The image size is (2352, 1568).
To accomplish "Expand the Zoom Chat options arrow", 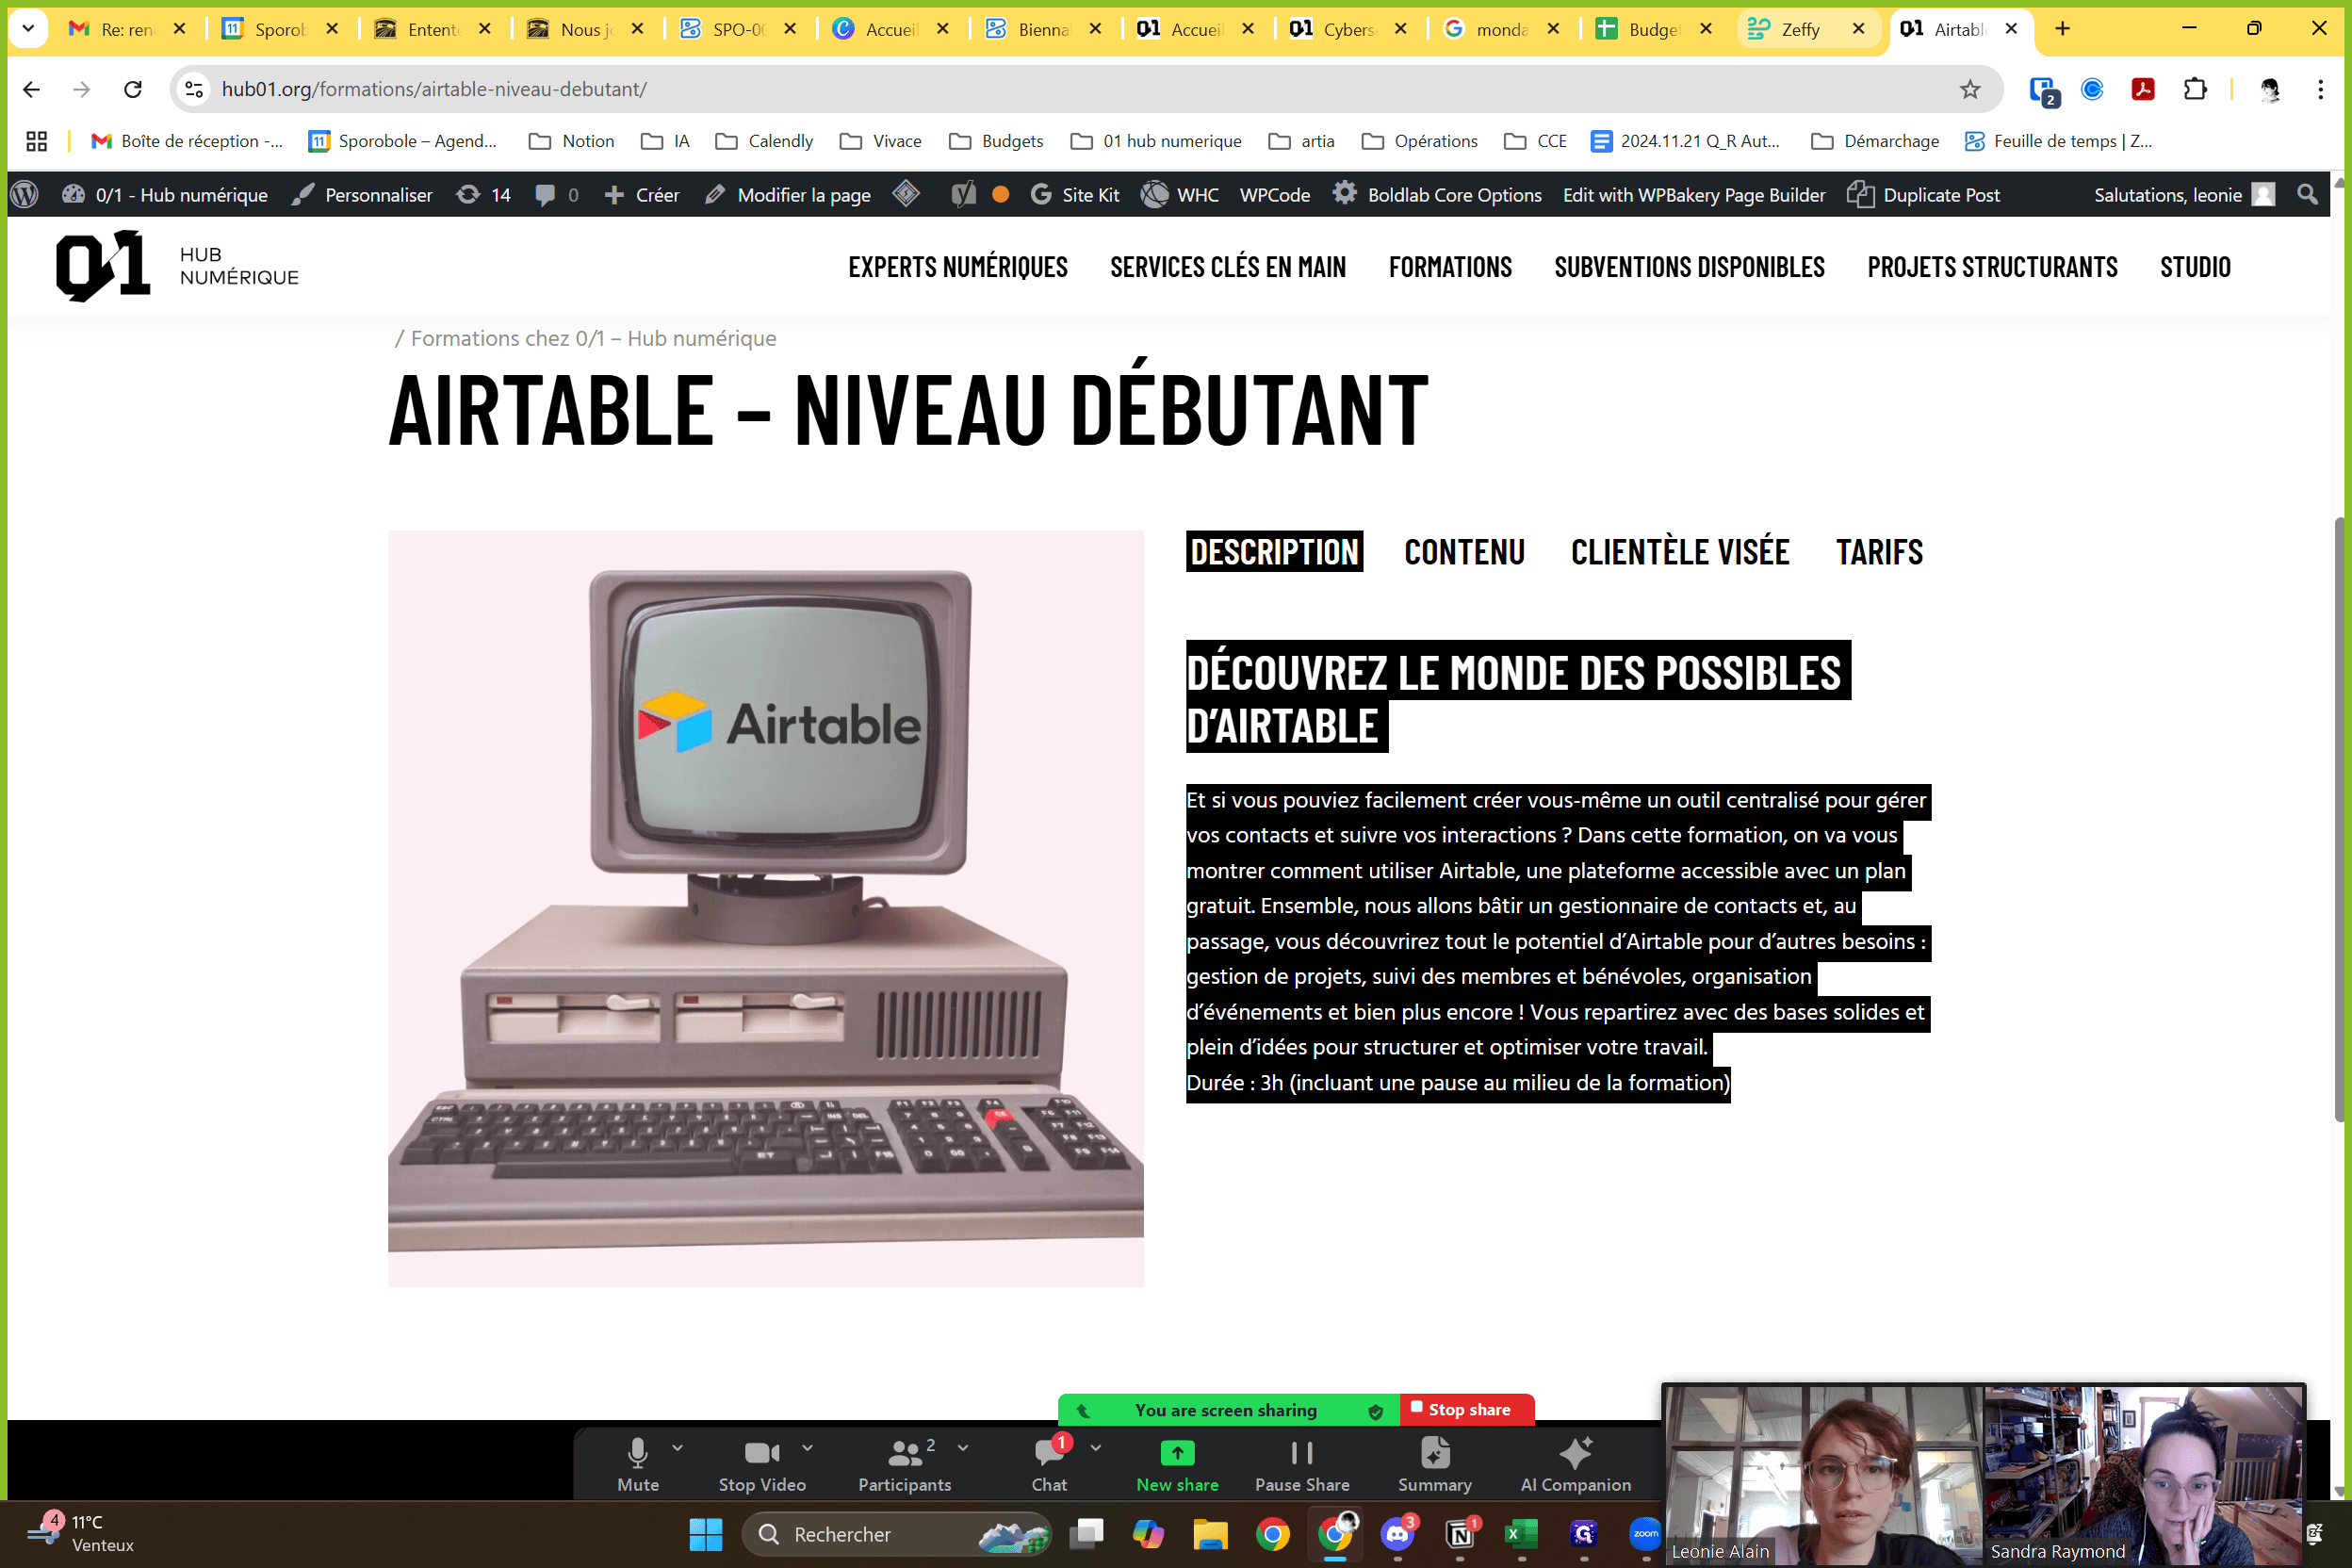I will [x=1096, y=1447].
